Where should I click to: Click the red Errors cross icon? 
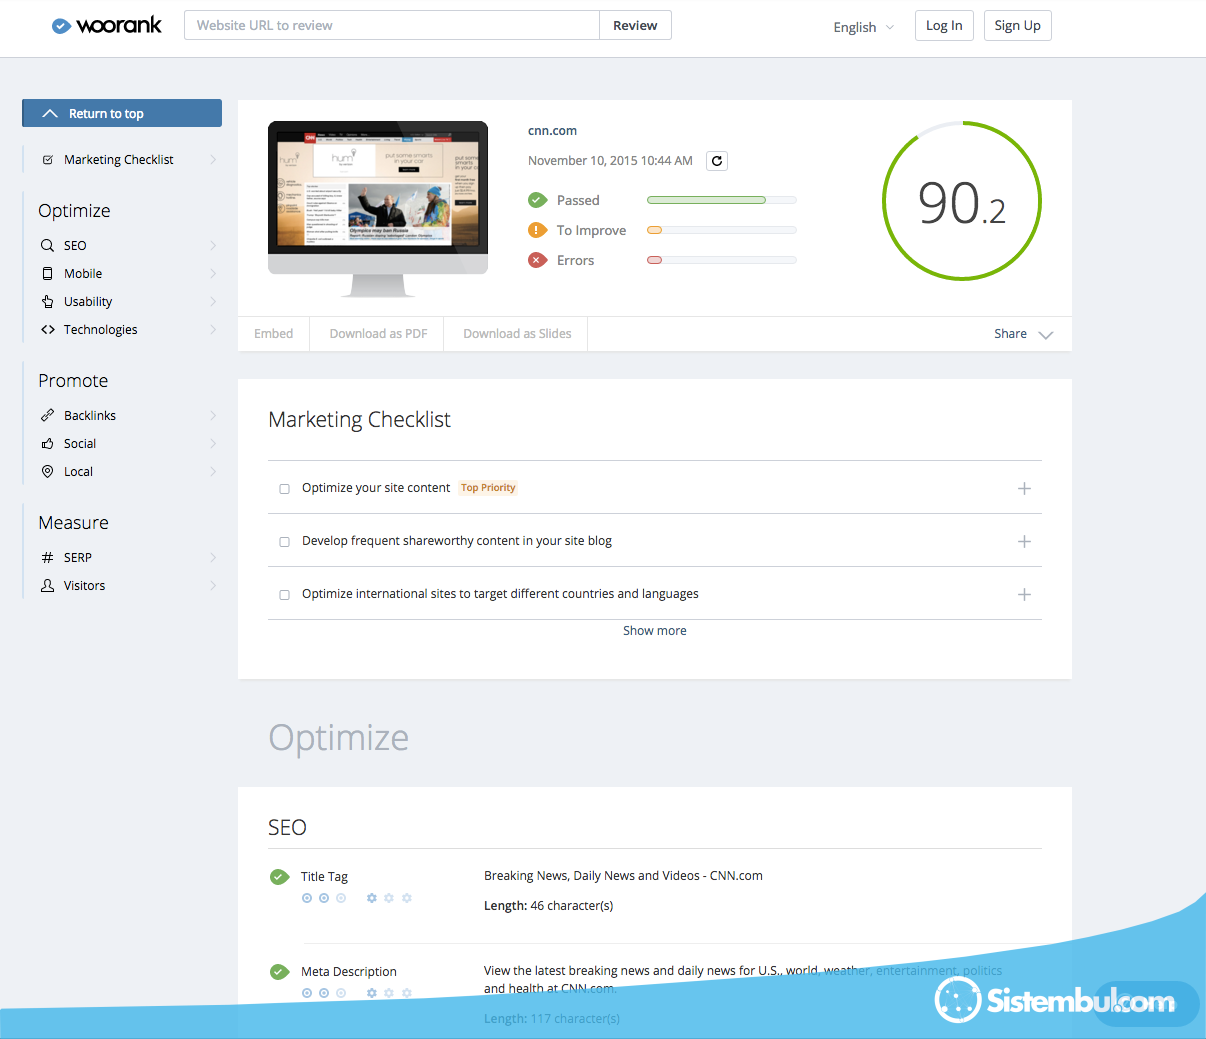pyautogui.click(x=538, y=260)
